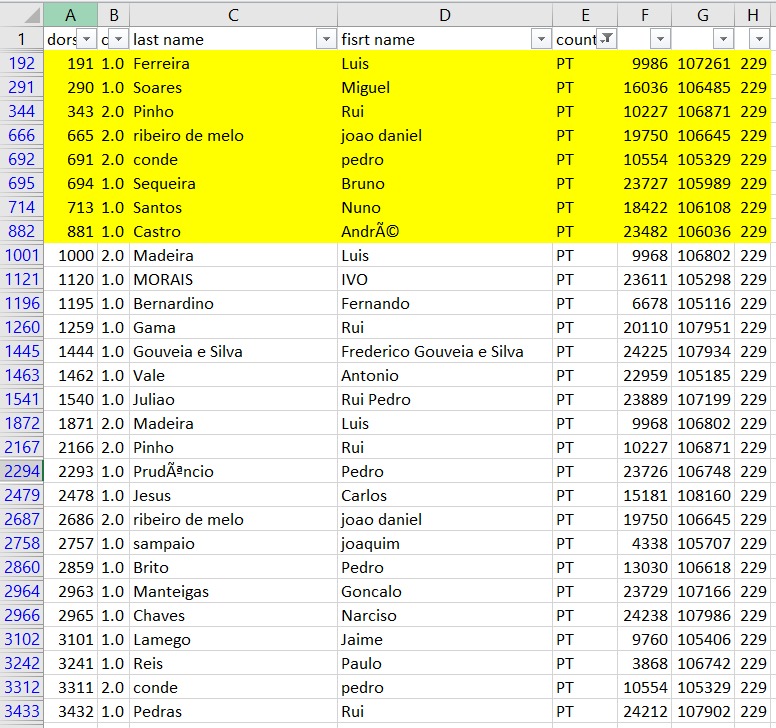
Task: Open filter dropdown on fisrt name column
Action: point(541,39)
